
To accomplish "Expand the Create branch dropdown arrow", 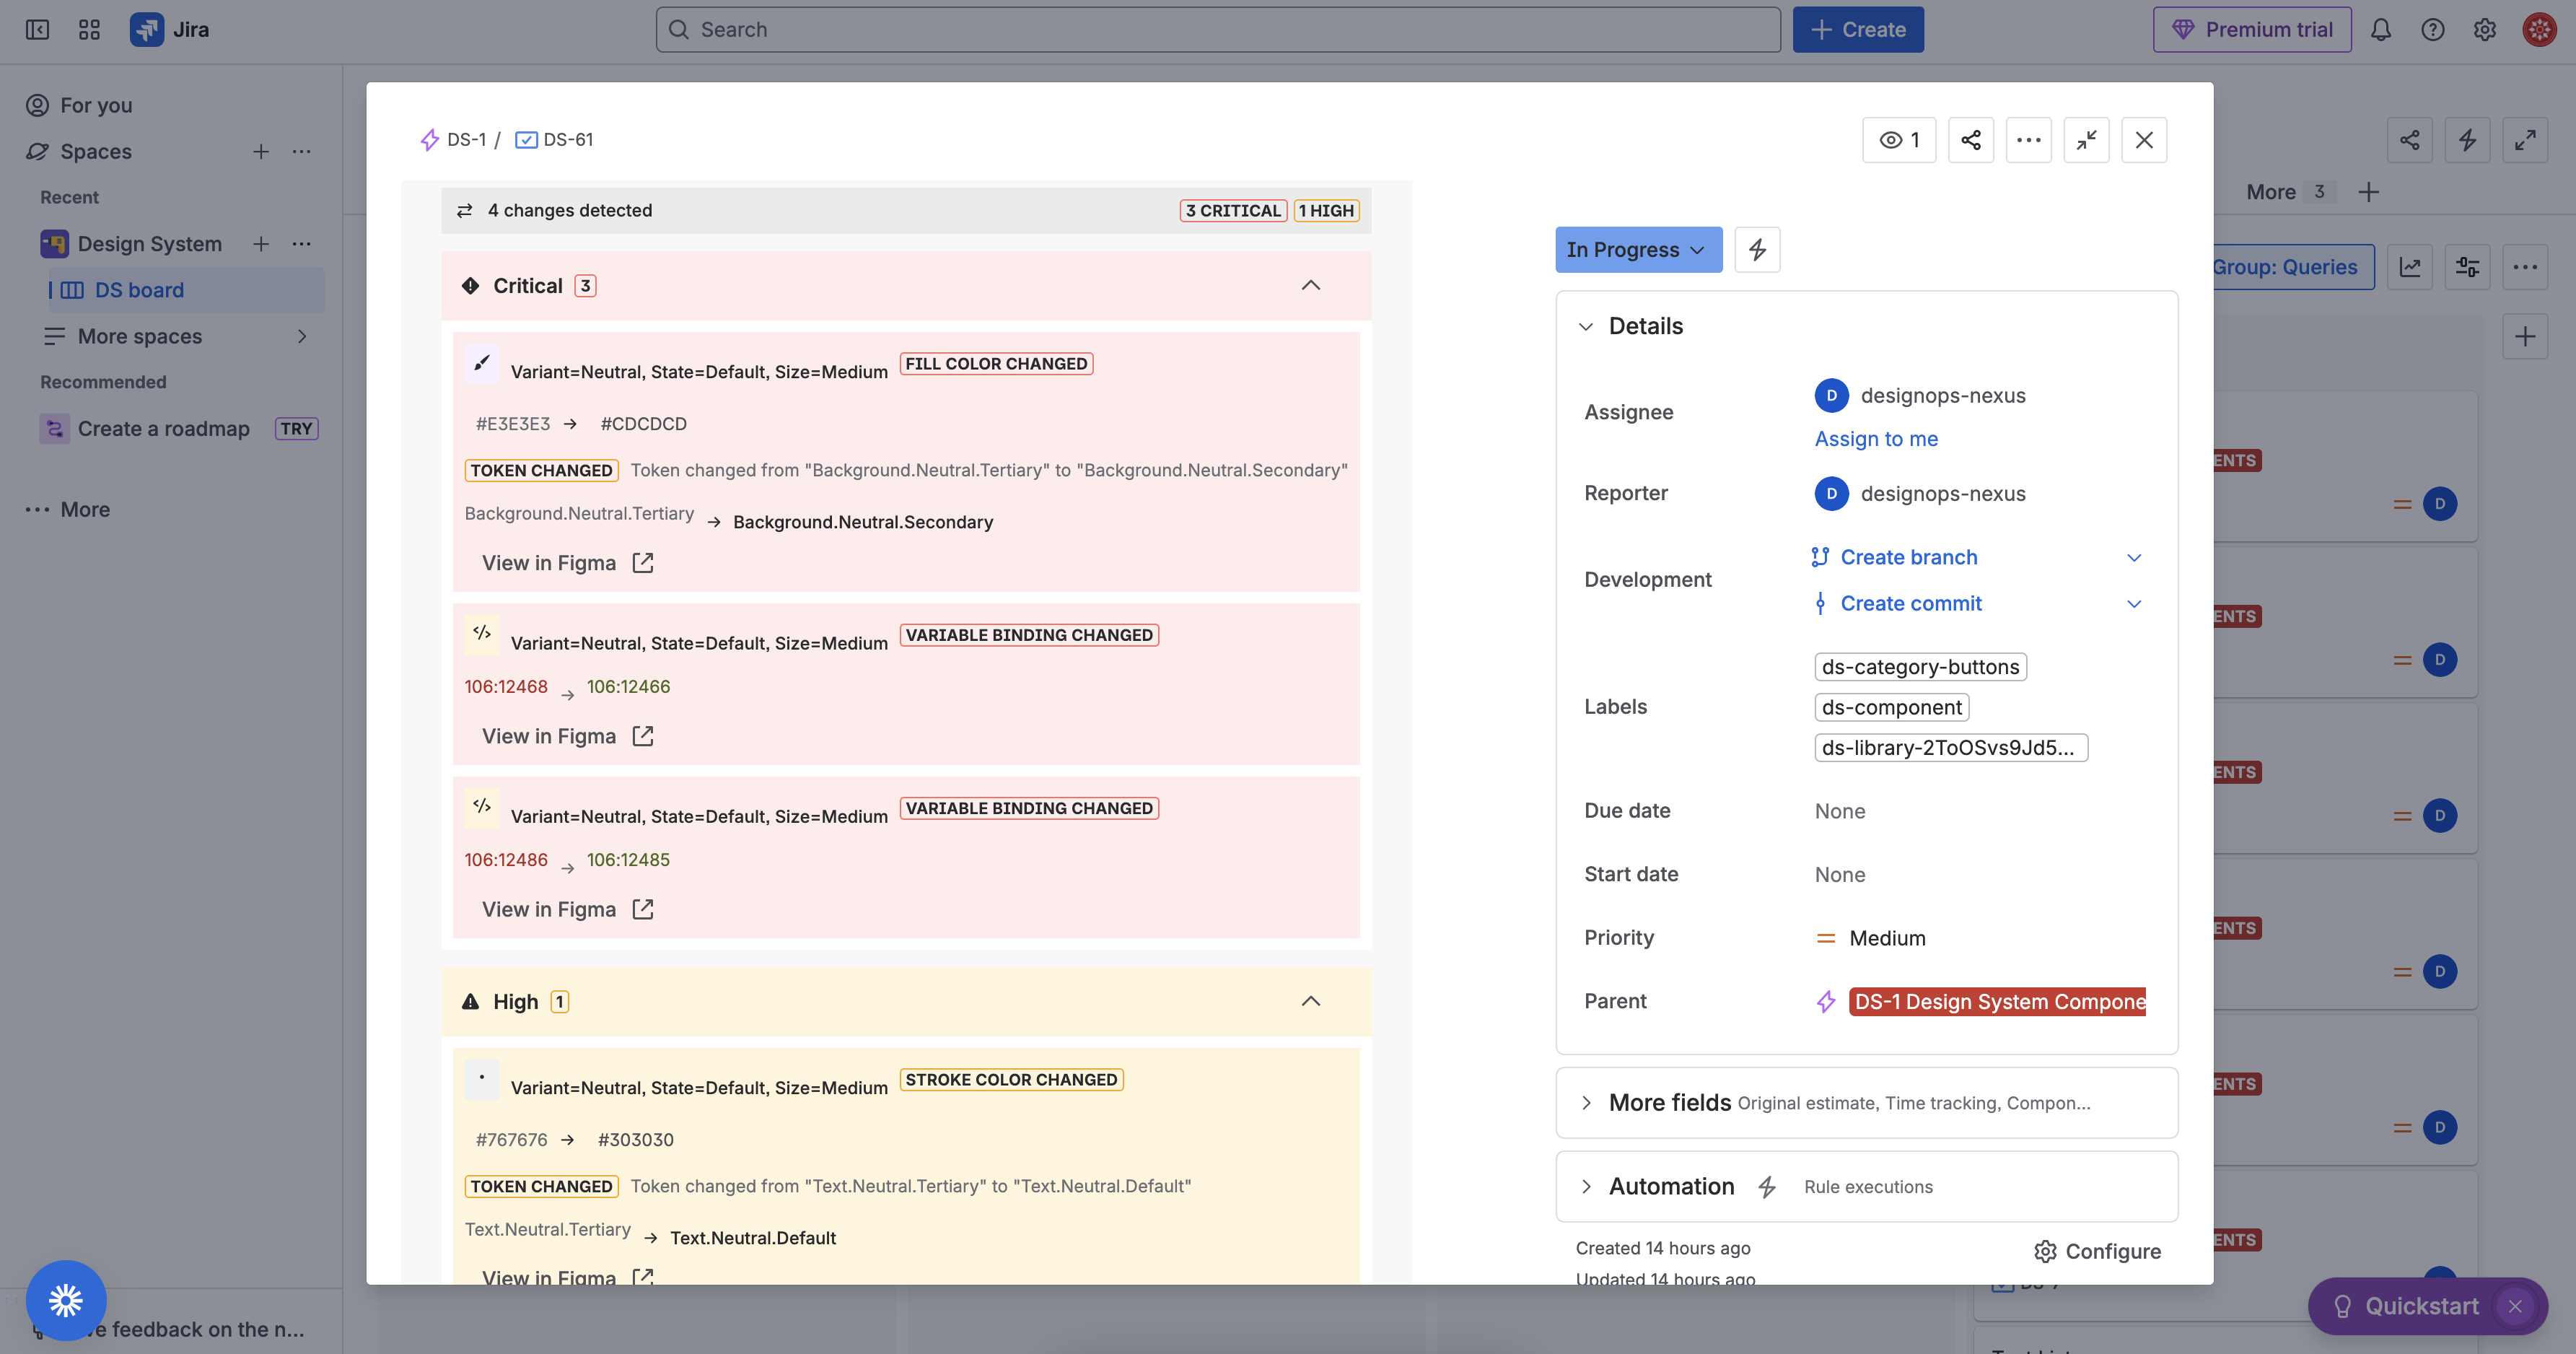I will coord(2133,558).
